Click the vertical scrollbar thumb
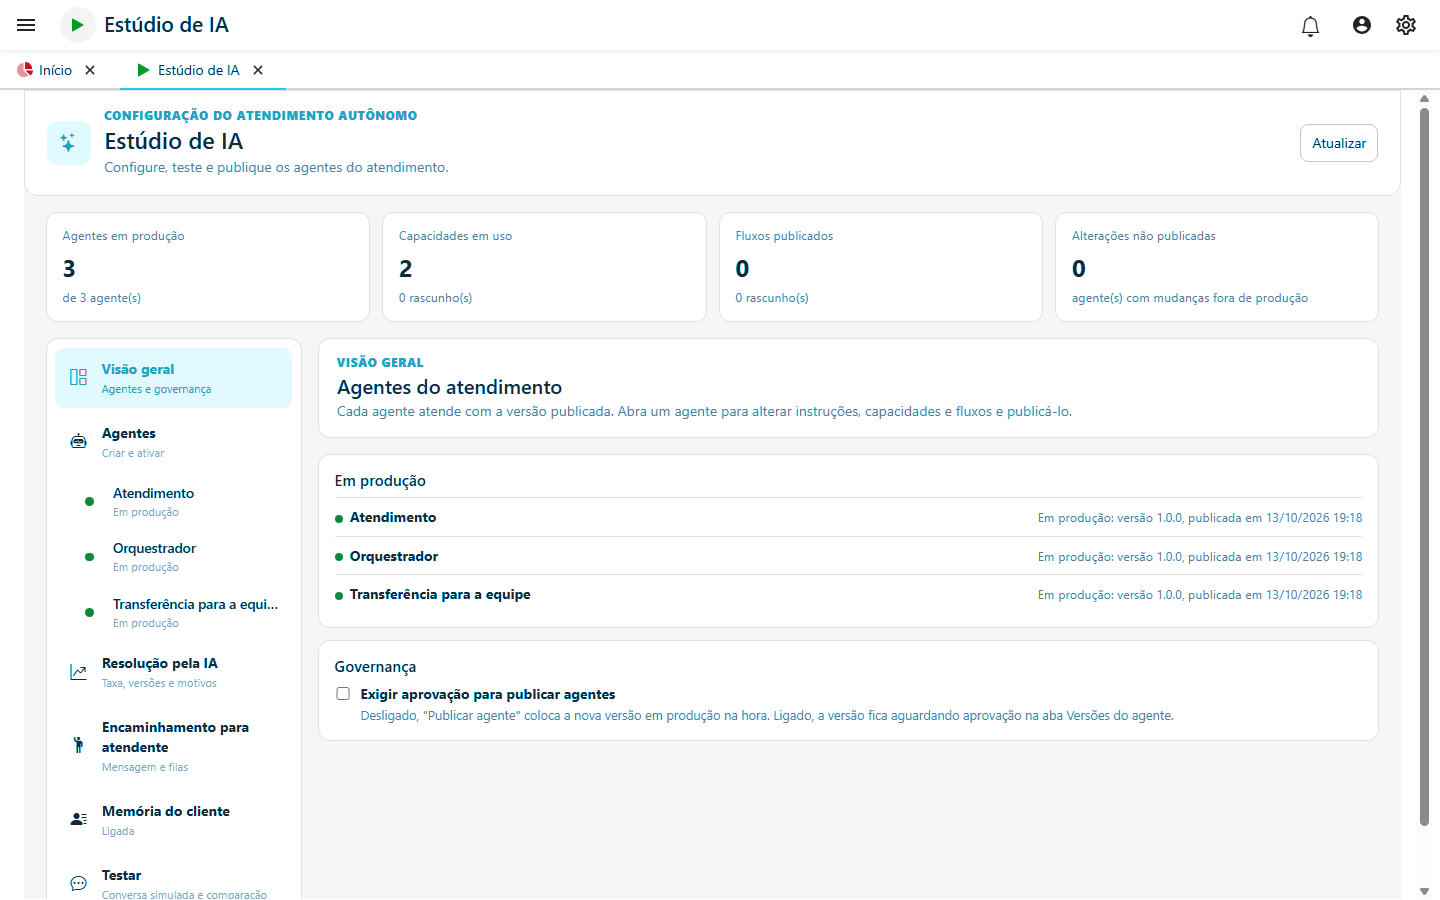This screenshot has height=900, width=1440. [x=1424, y=466]
